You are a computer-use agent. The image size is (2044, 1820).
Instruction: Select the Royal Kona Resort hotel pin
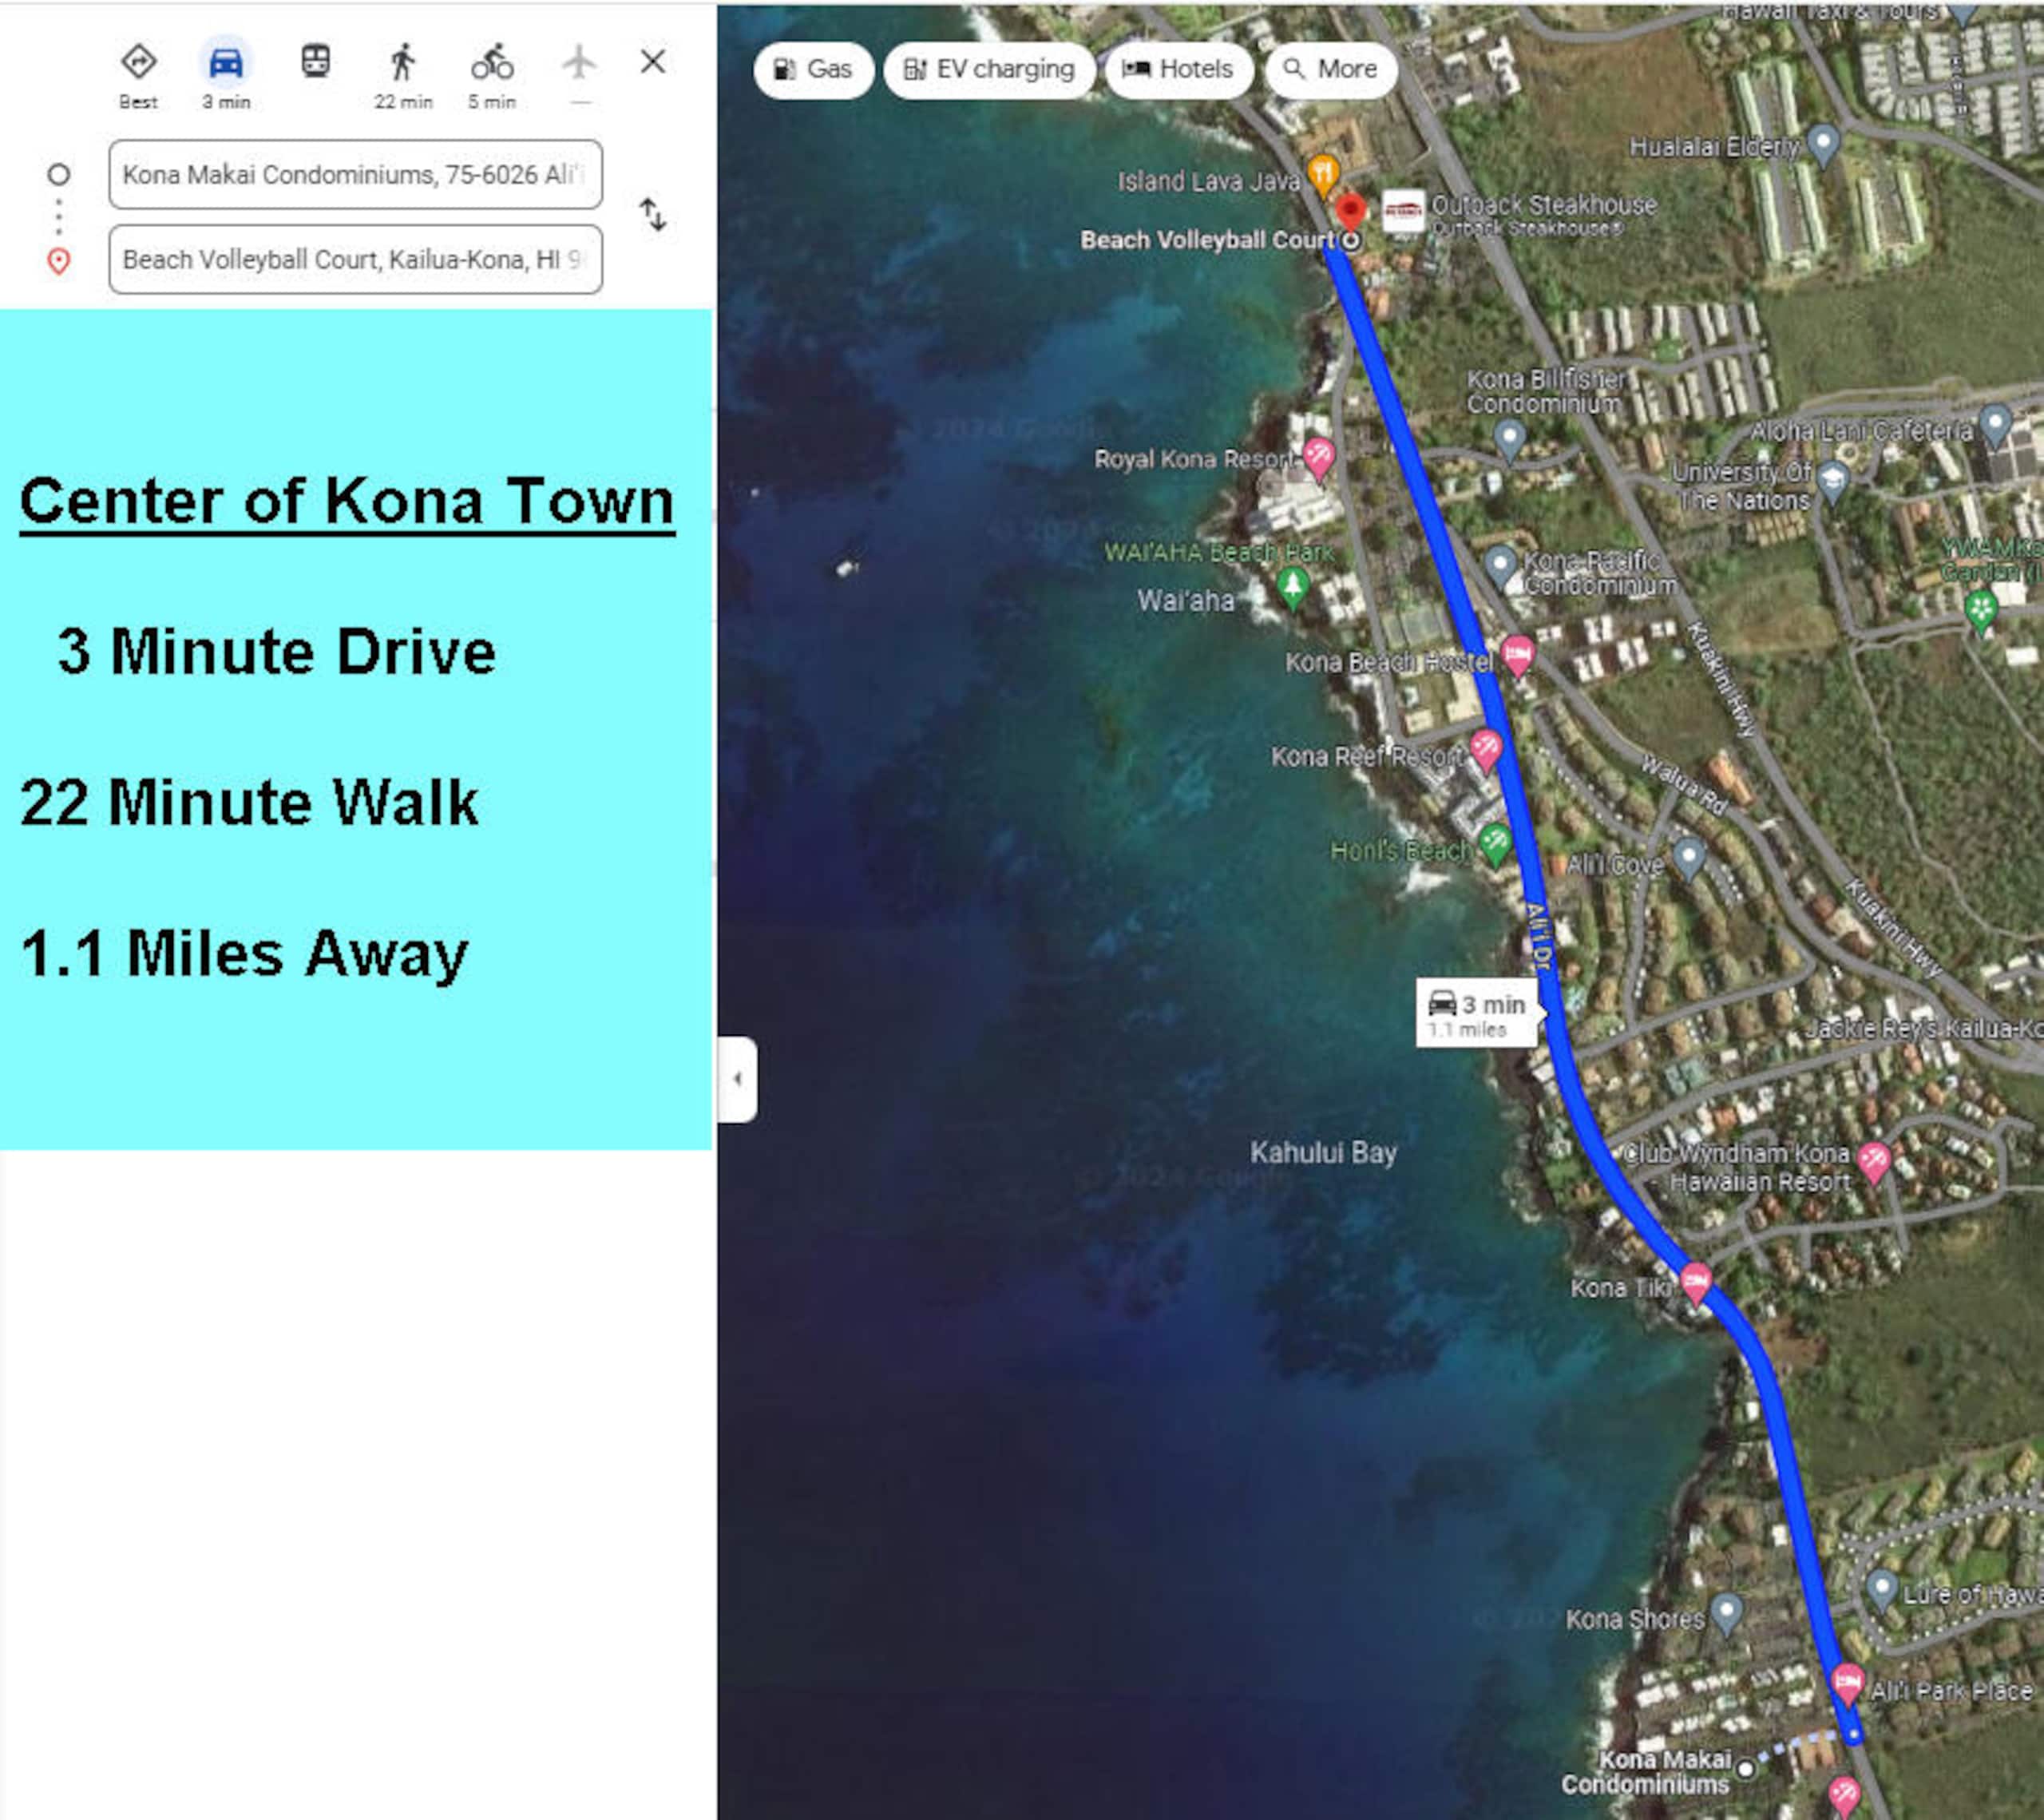pos(1319,458)
